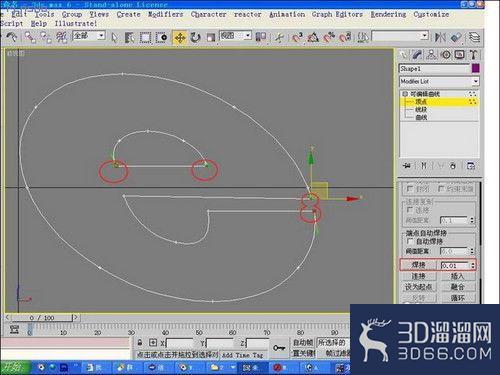Click Remove Modifier from stack icon
Viewport: 500px width, 375px height.
point(452,165)
